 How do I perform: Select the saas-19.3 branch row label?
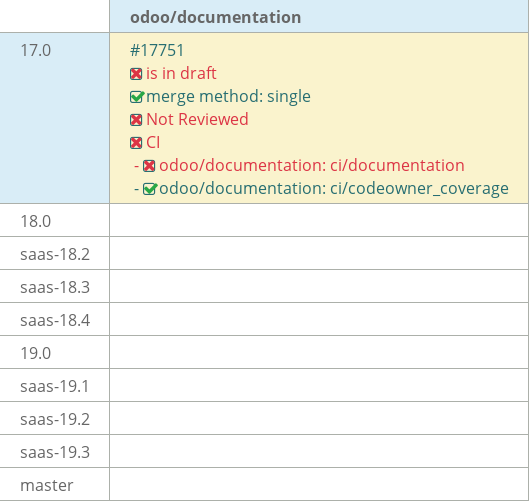coord(55,453)
